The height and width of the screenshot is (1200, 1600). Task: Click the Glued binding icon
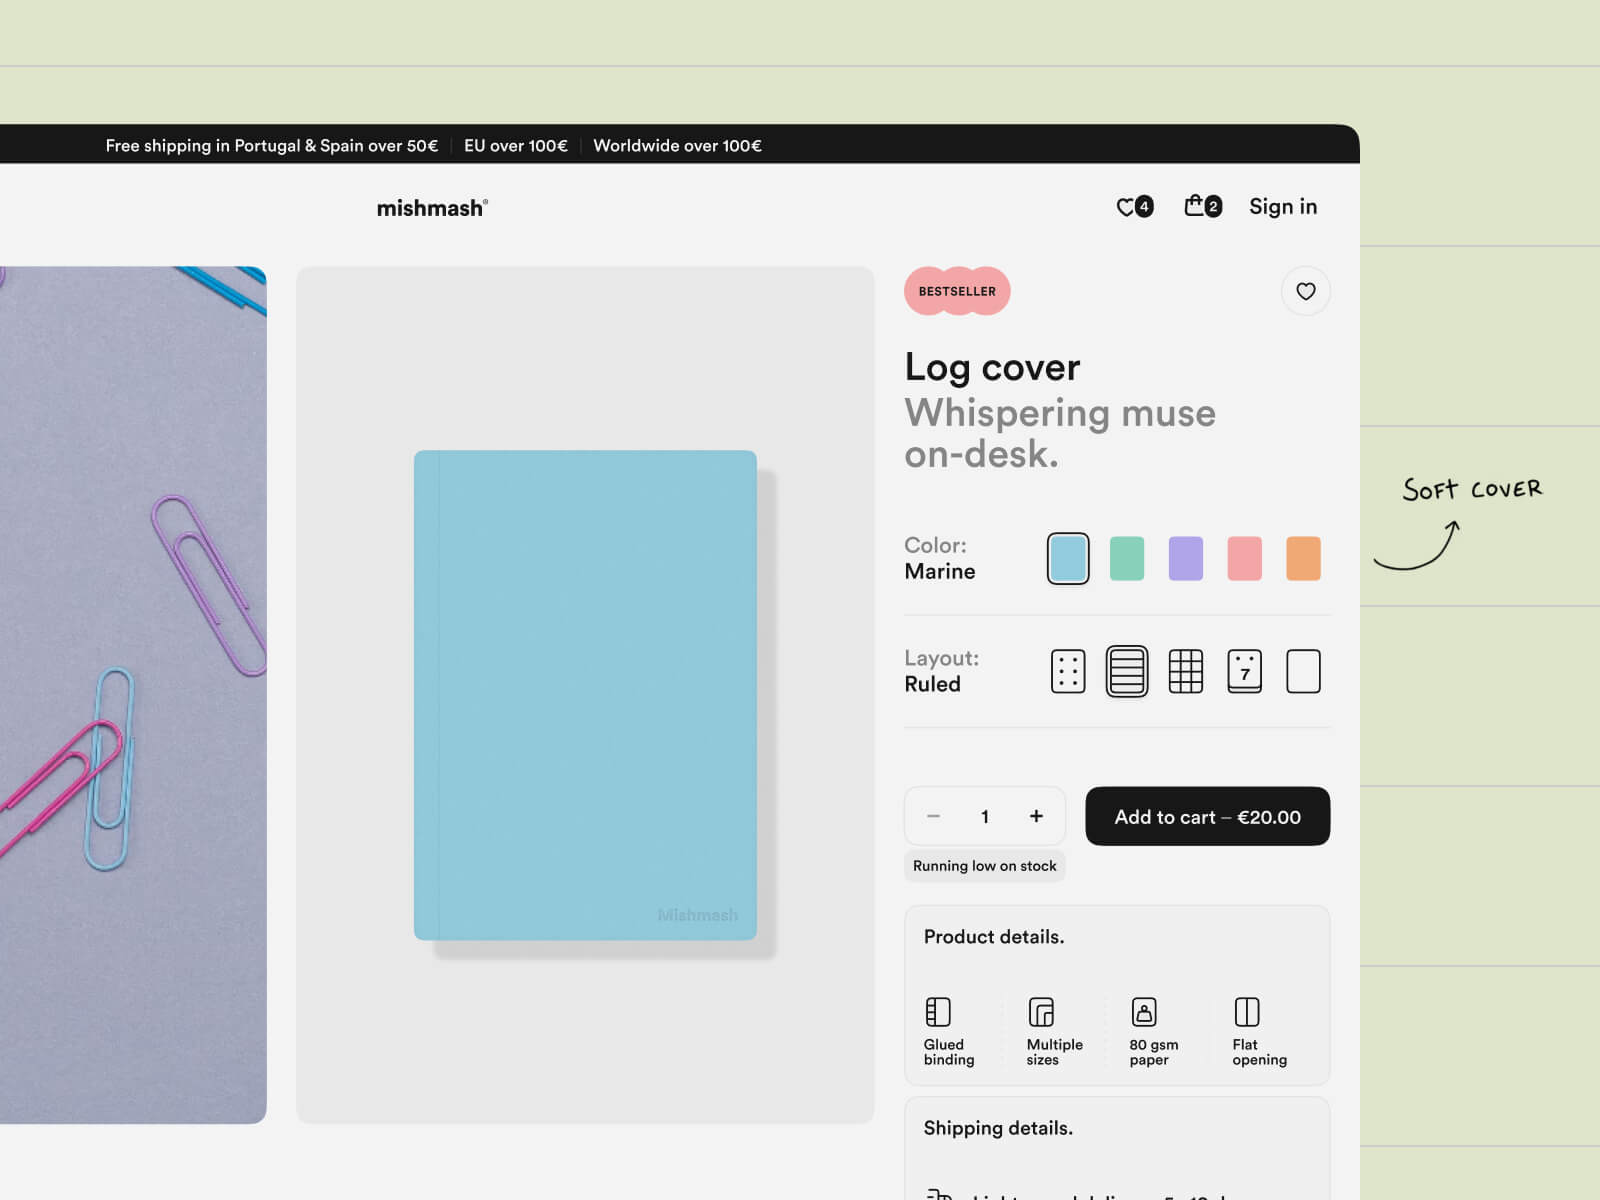(x=938, y=1012)
